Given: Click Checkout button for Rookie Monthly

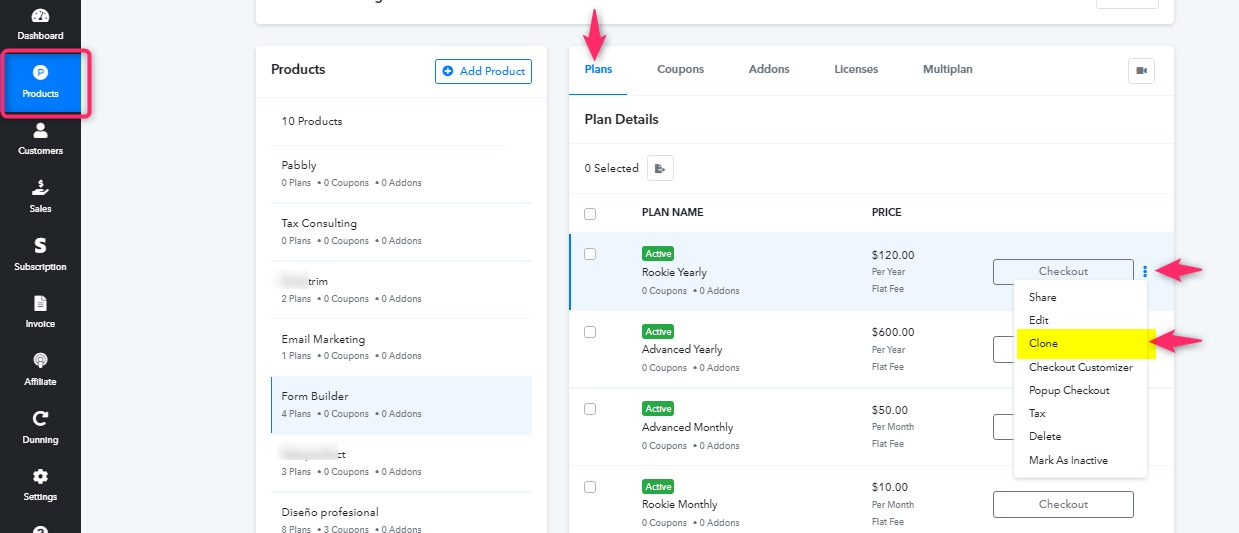Looking at the screenshot, I should click(x=1063, y=504).
